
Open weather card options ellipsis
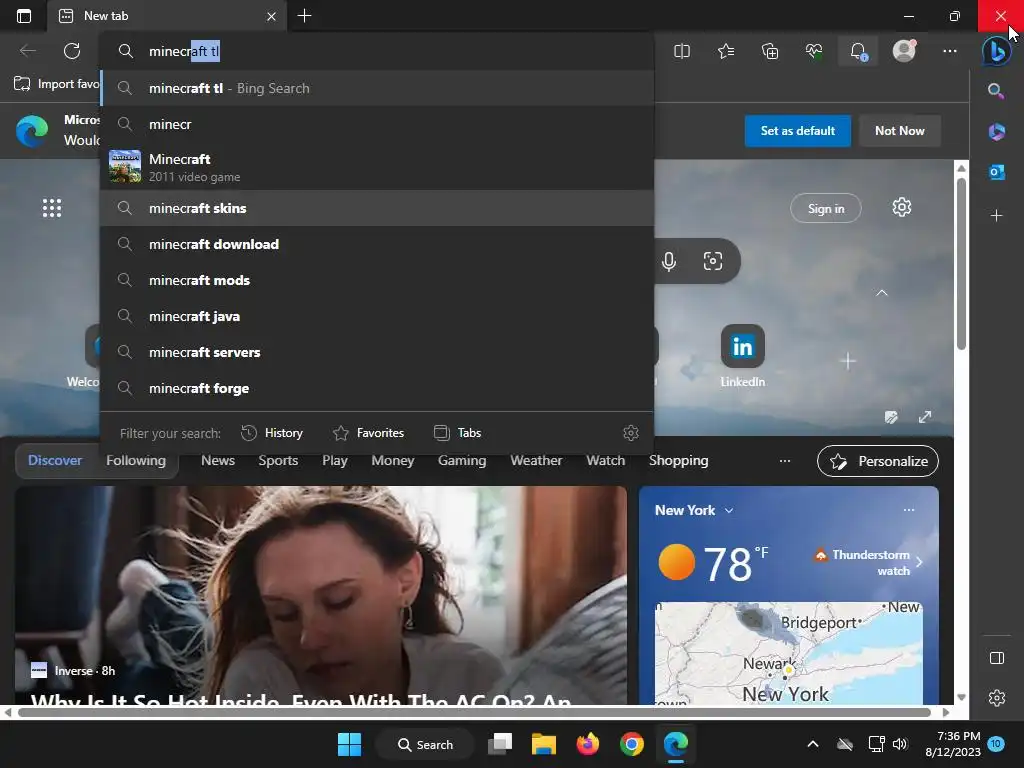pyautogui.click(x=908, y=509)
